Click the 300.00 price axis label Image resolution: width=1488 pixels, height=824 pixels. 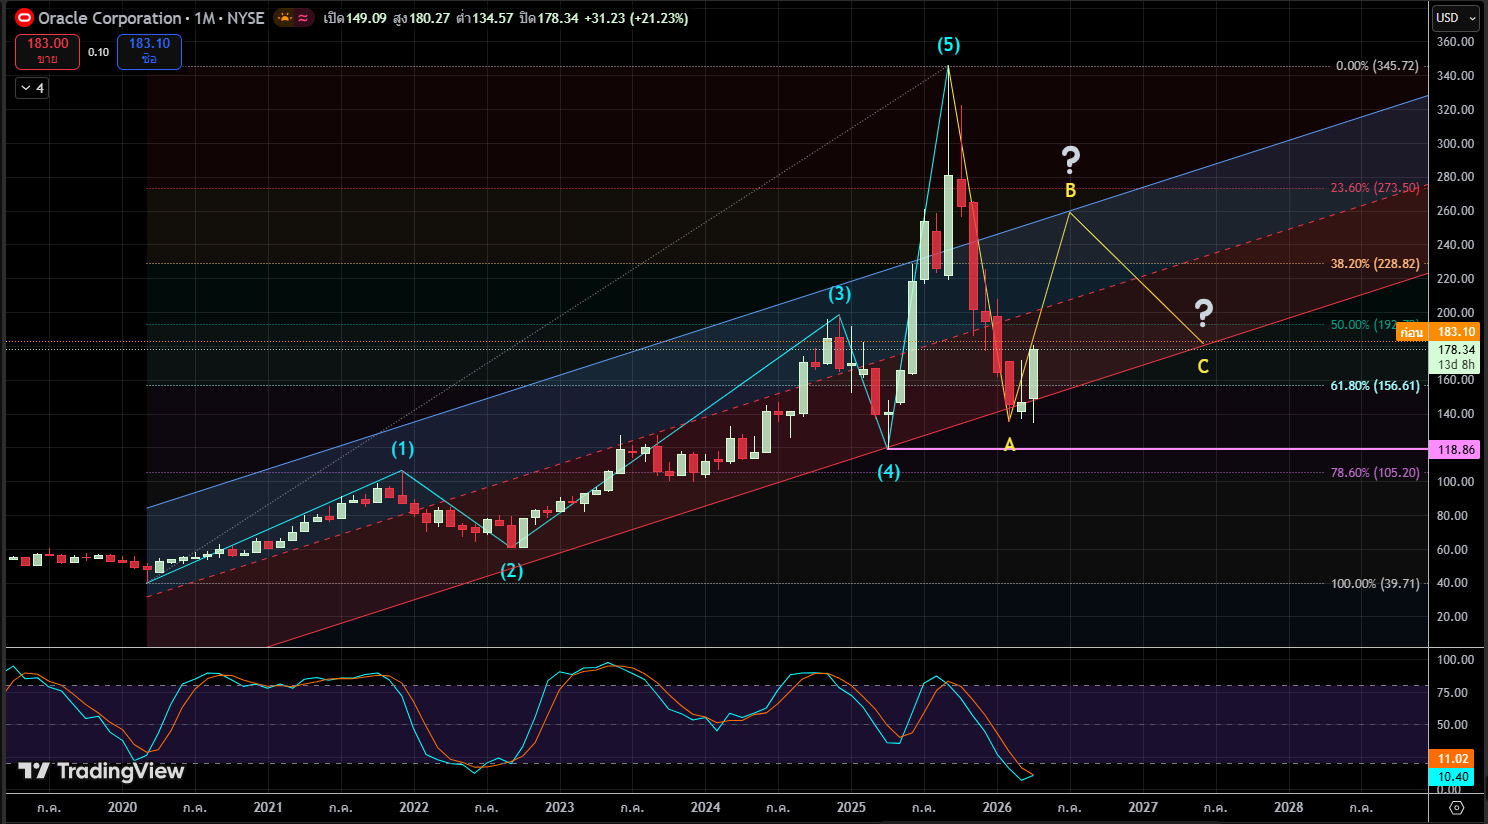[x=1455, y=144]
